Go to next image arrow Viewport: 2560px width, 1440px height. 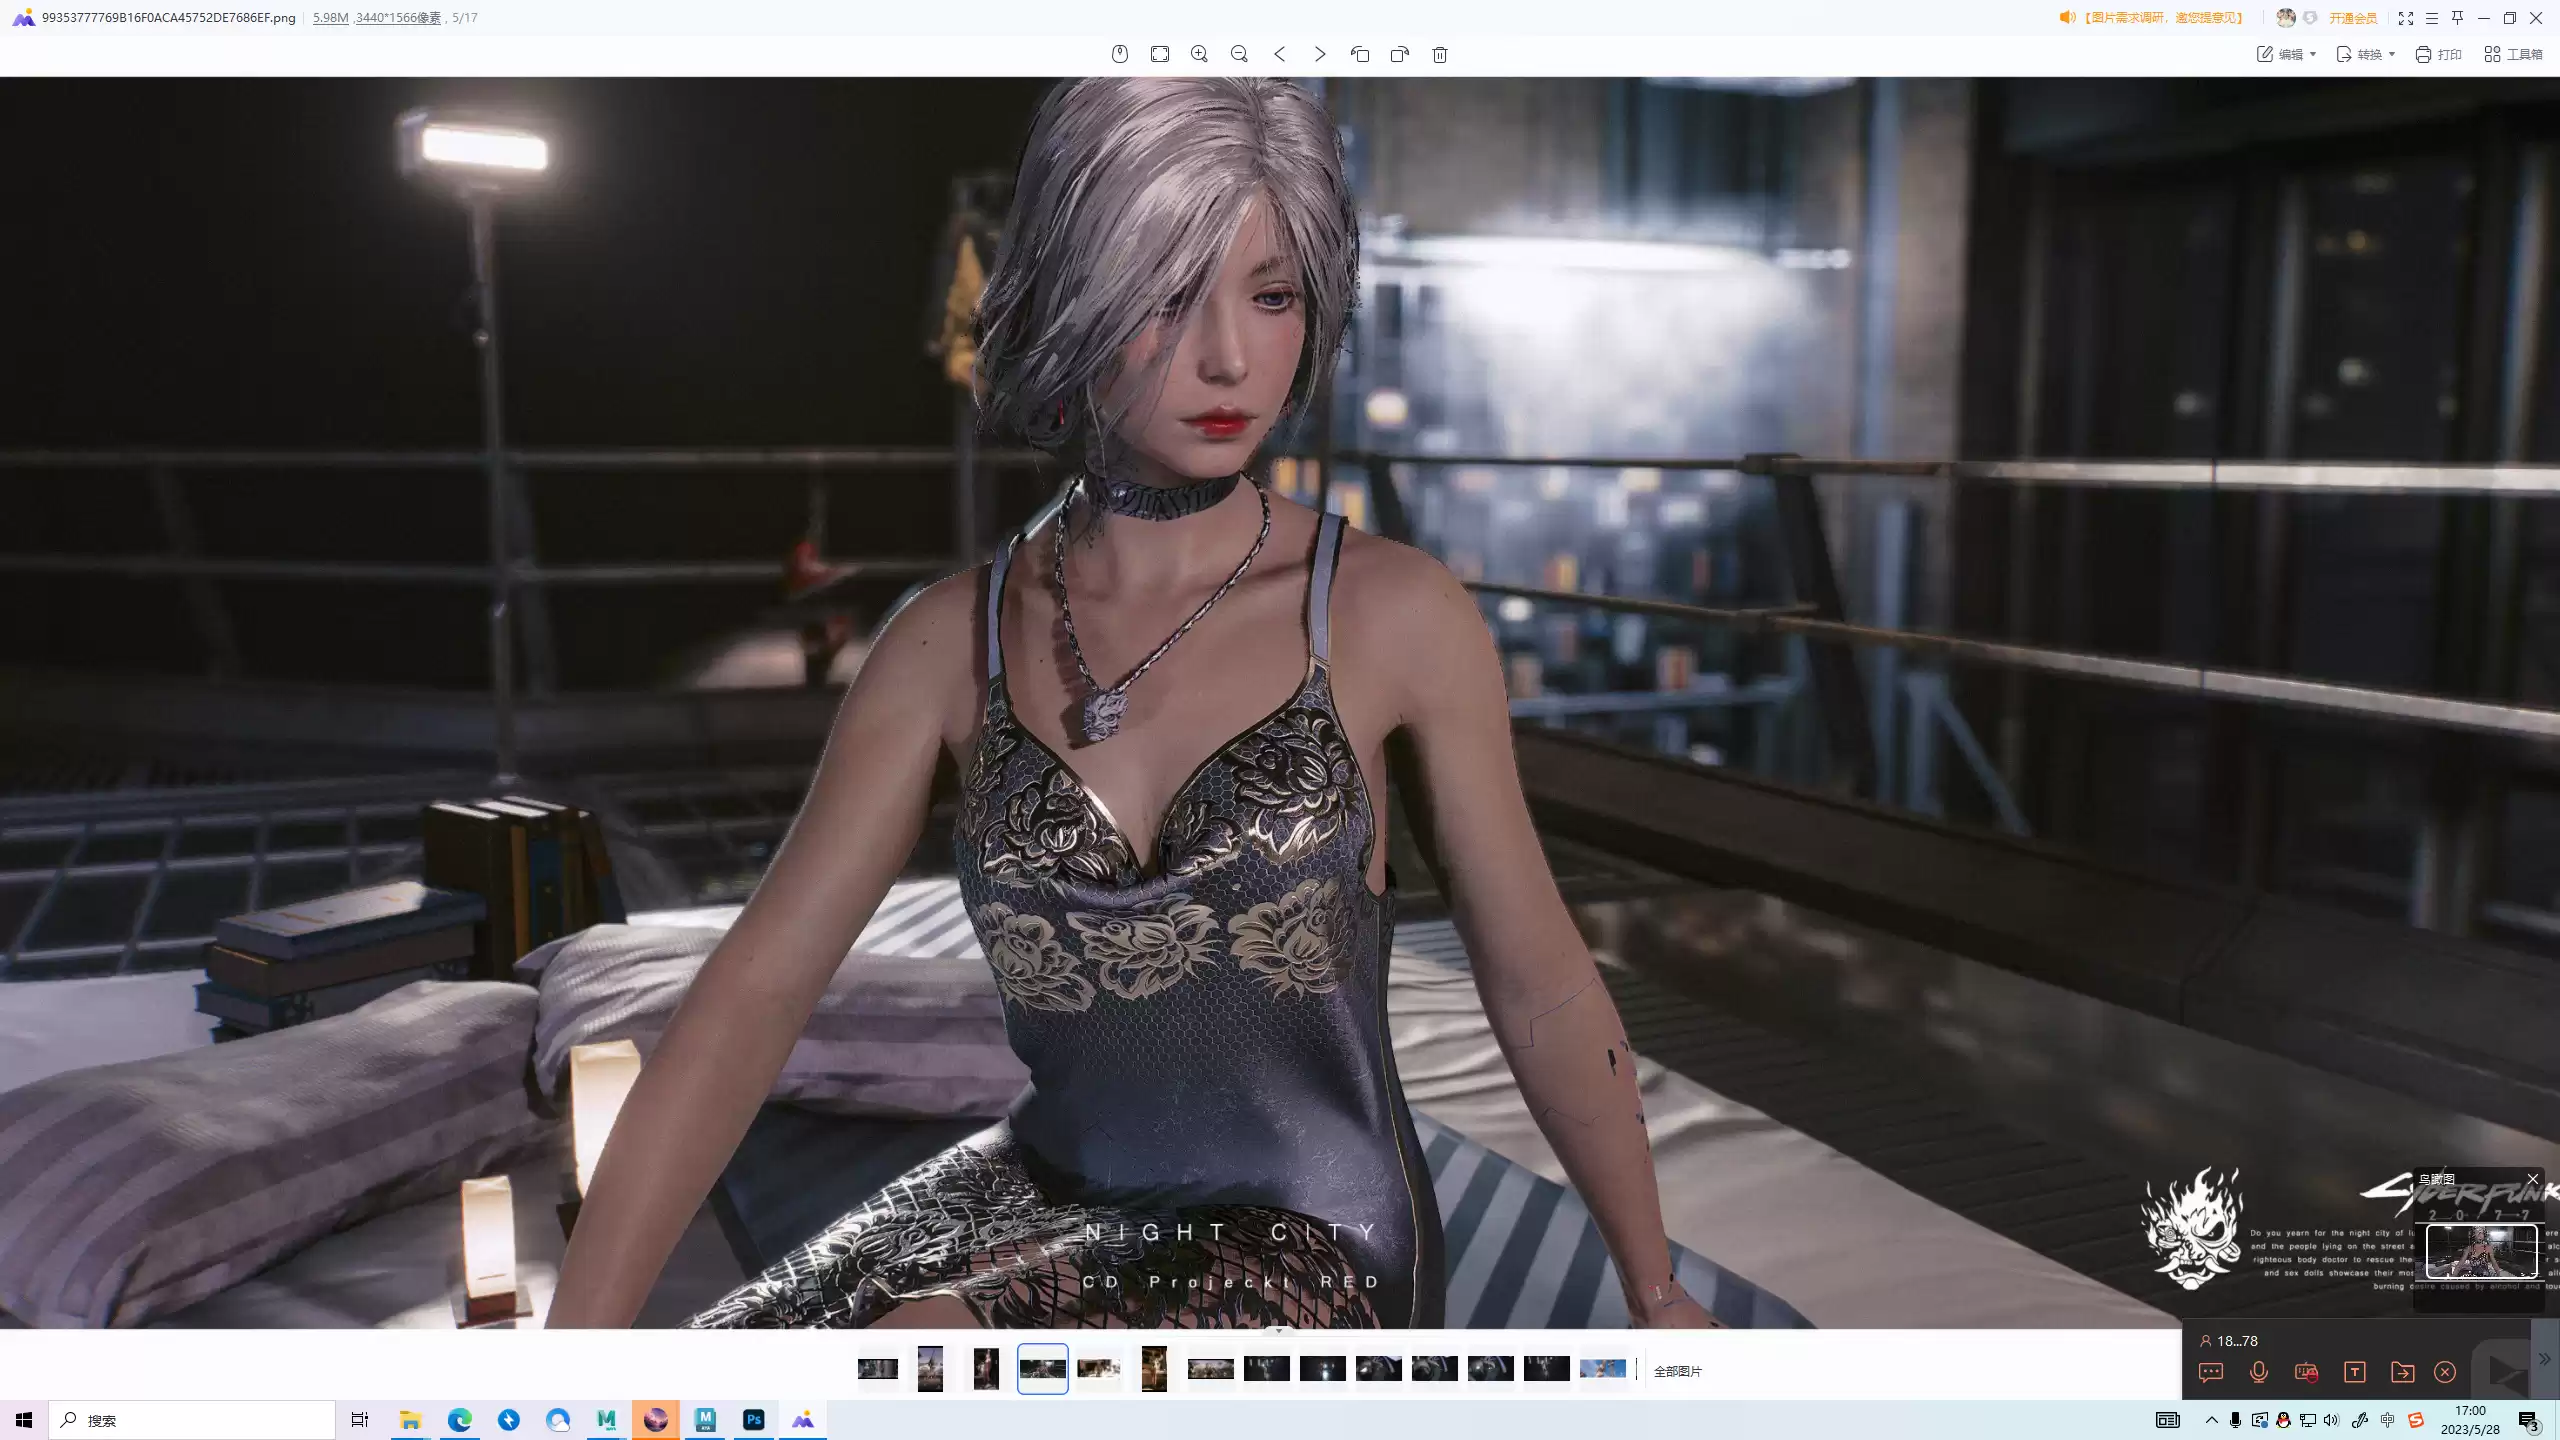[x=1319, y=54]
